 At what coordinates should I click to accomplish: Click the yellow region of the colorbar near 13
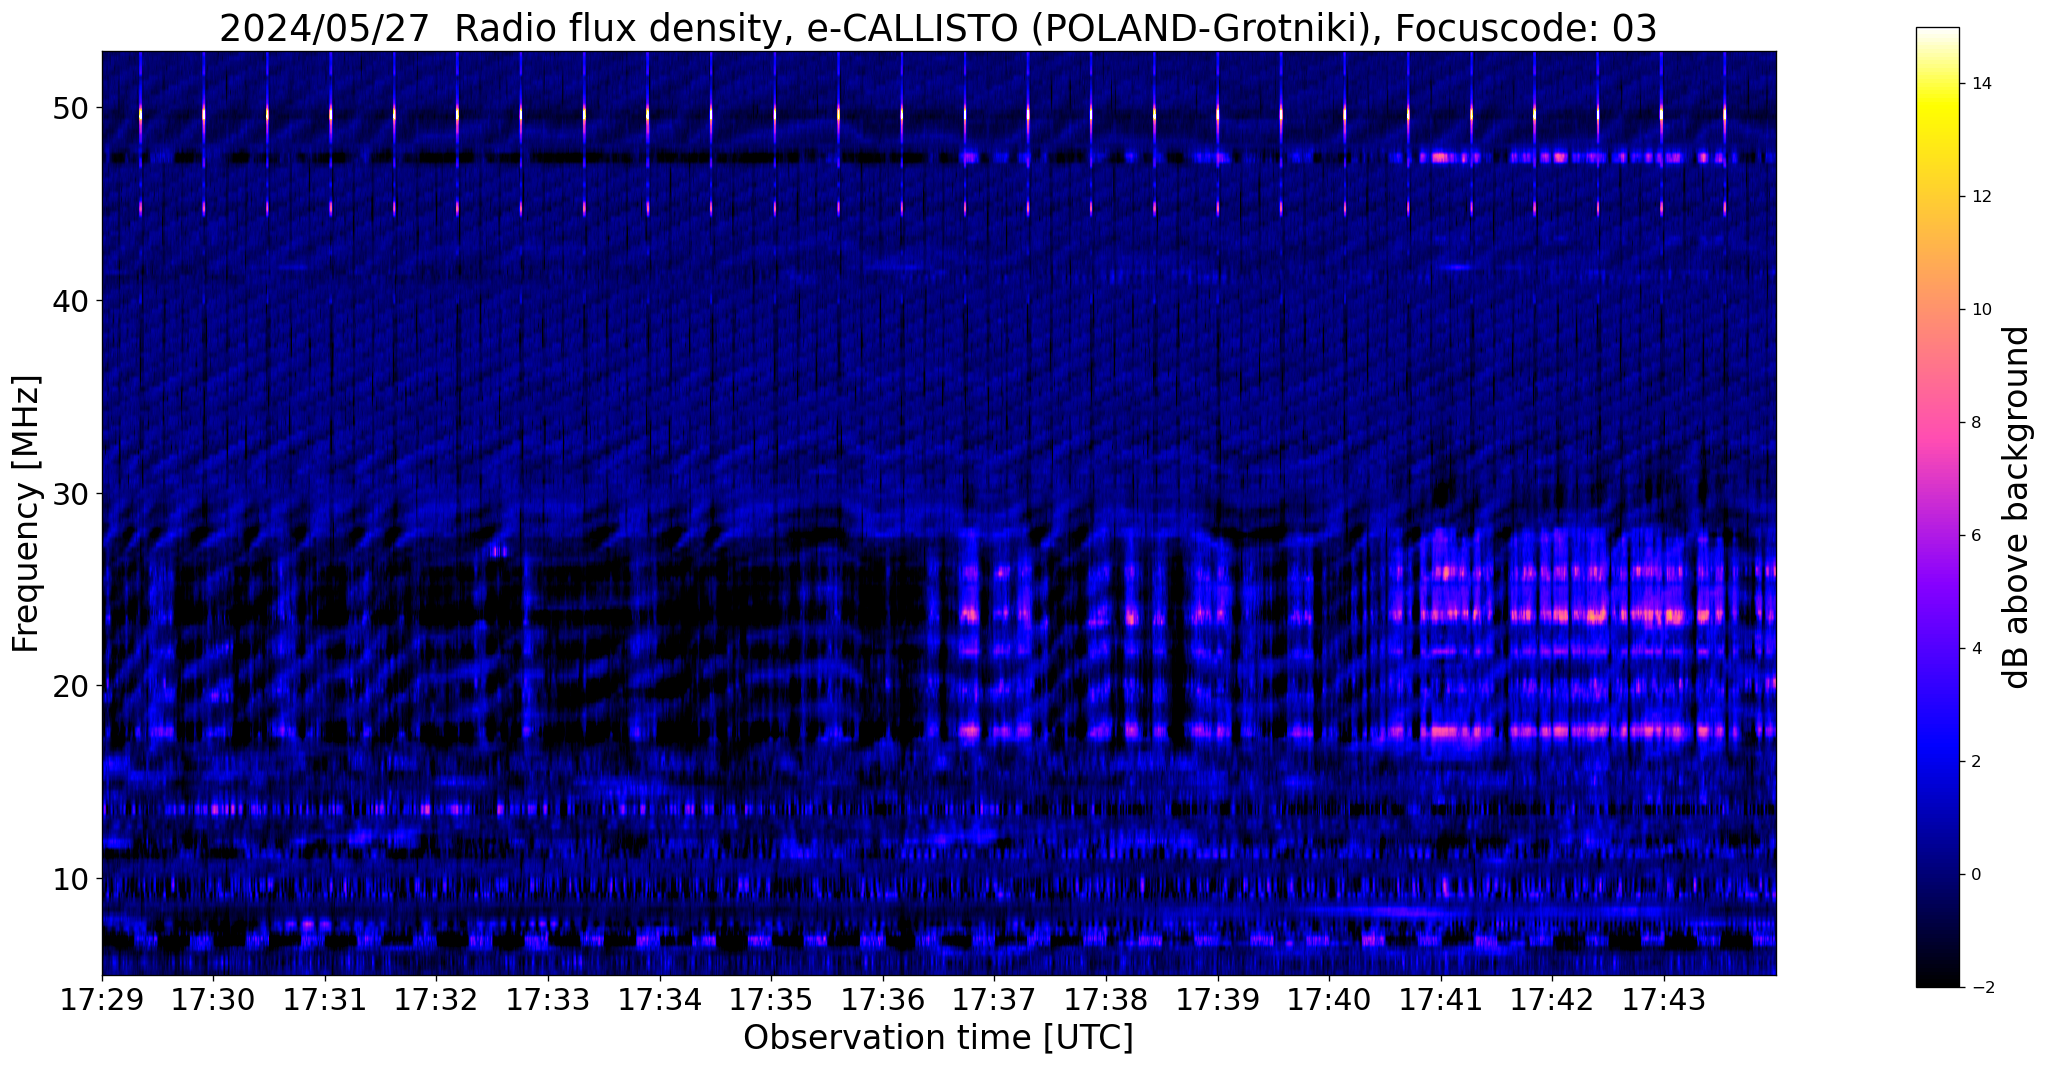pyautogui.click(x=1937, y=140)
